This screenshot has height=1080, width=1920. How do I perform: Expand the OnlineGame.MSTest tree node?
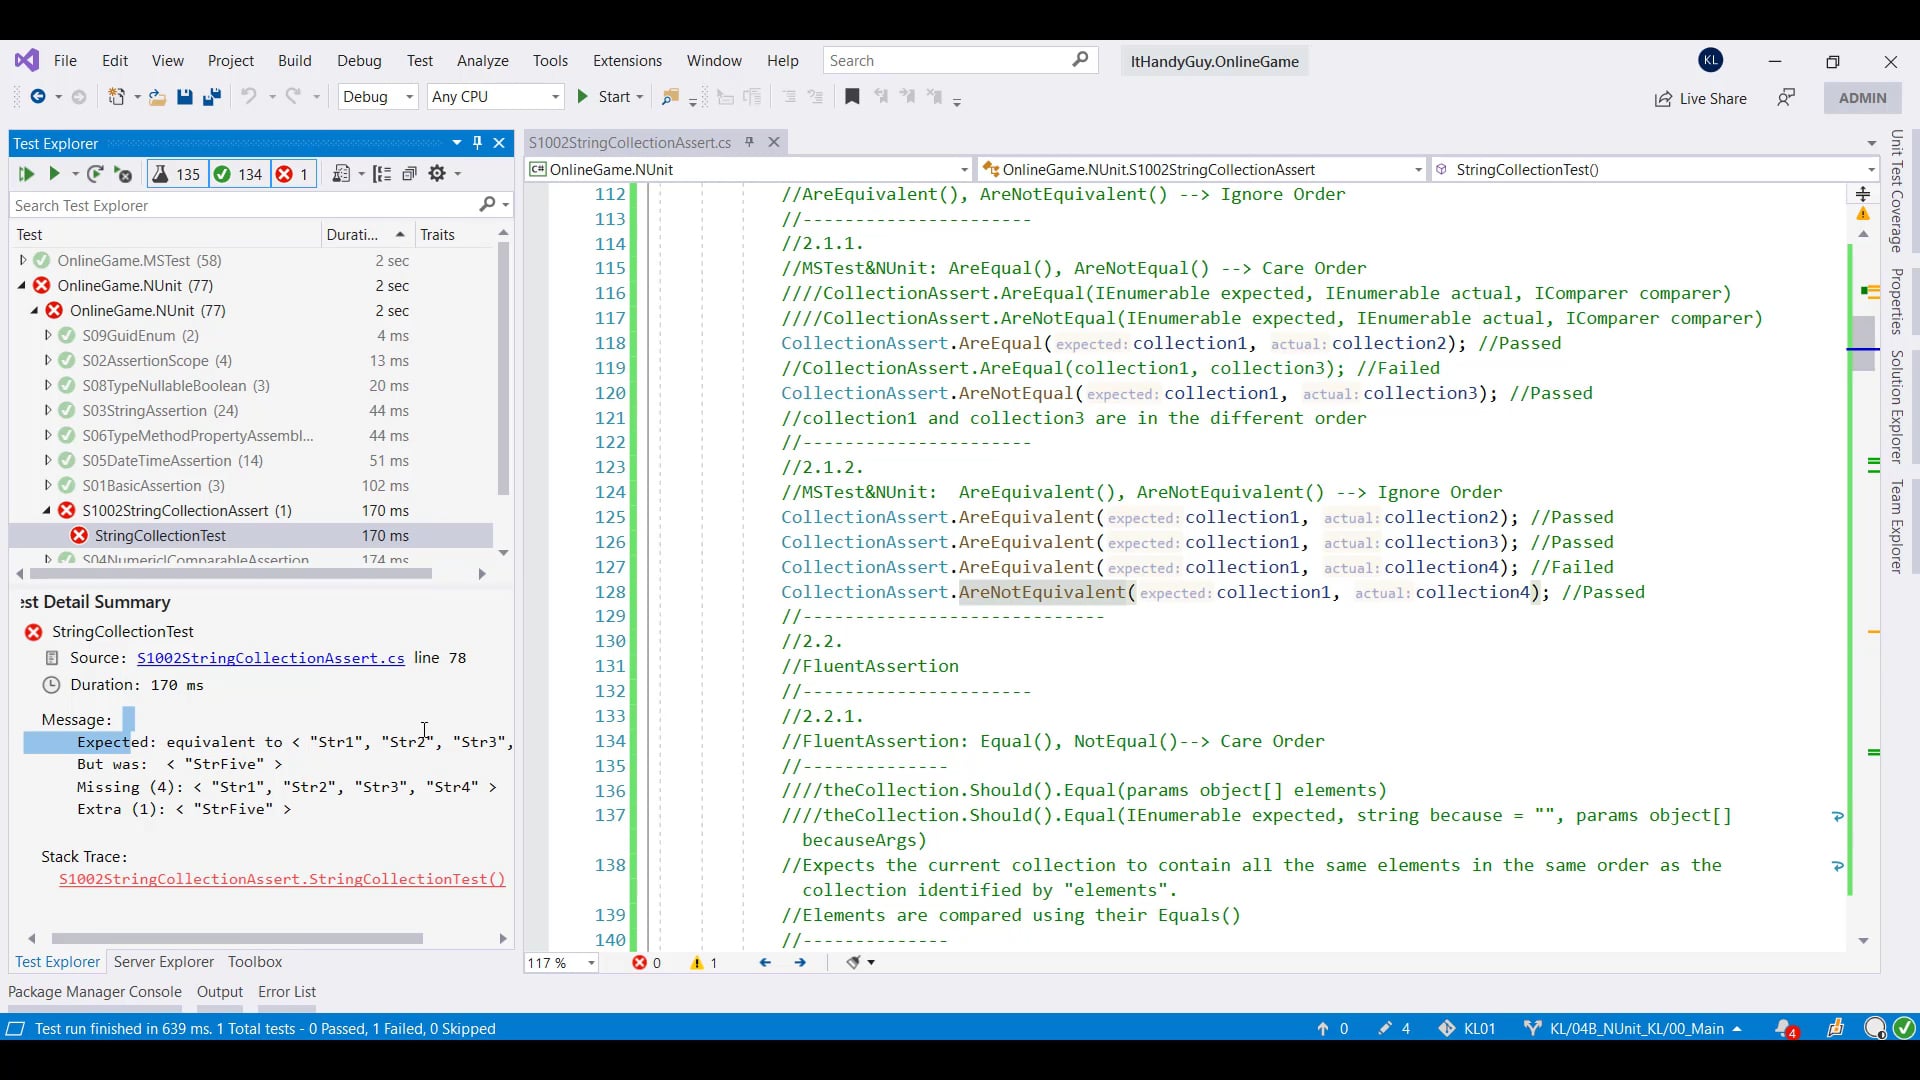(x=23, y=260)
